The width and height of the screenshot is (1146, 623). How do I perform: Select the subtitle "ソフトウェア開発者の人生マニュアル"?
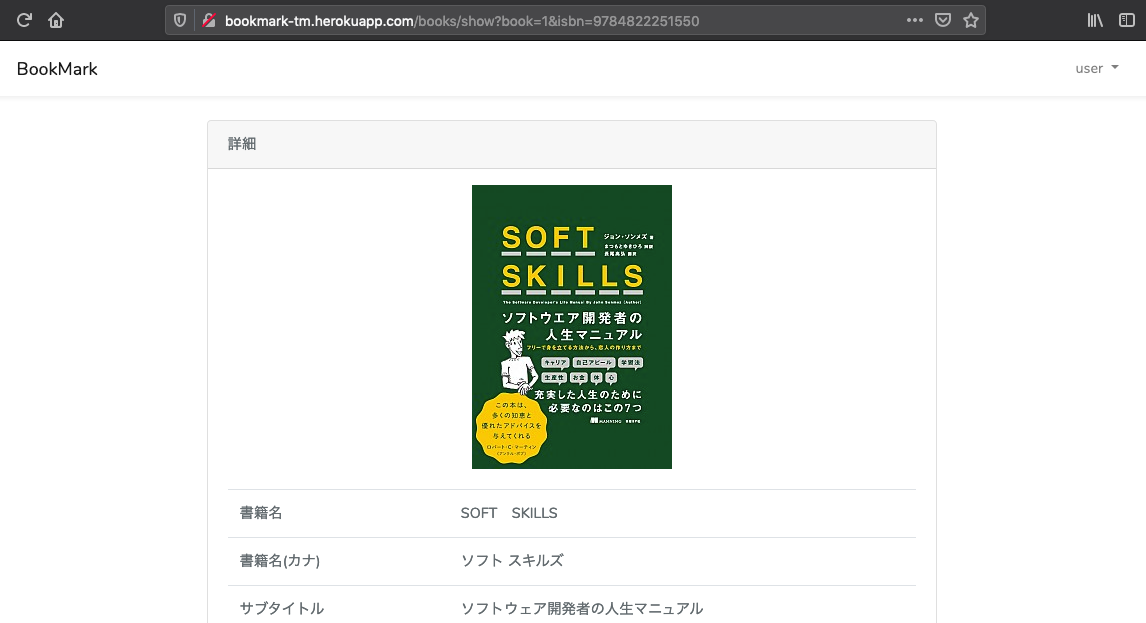582,608
